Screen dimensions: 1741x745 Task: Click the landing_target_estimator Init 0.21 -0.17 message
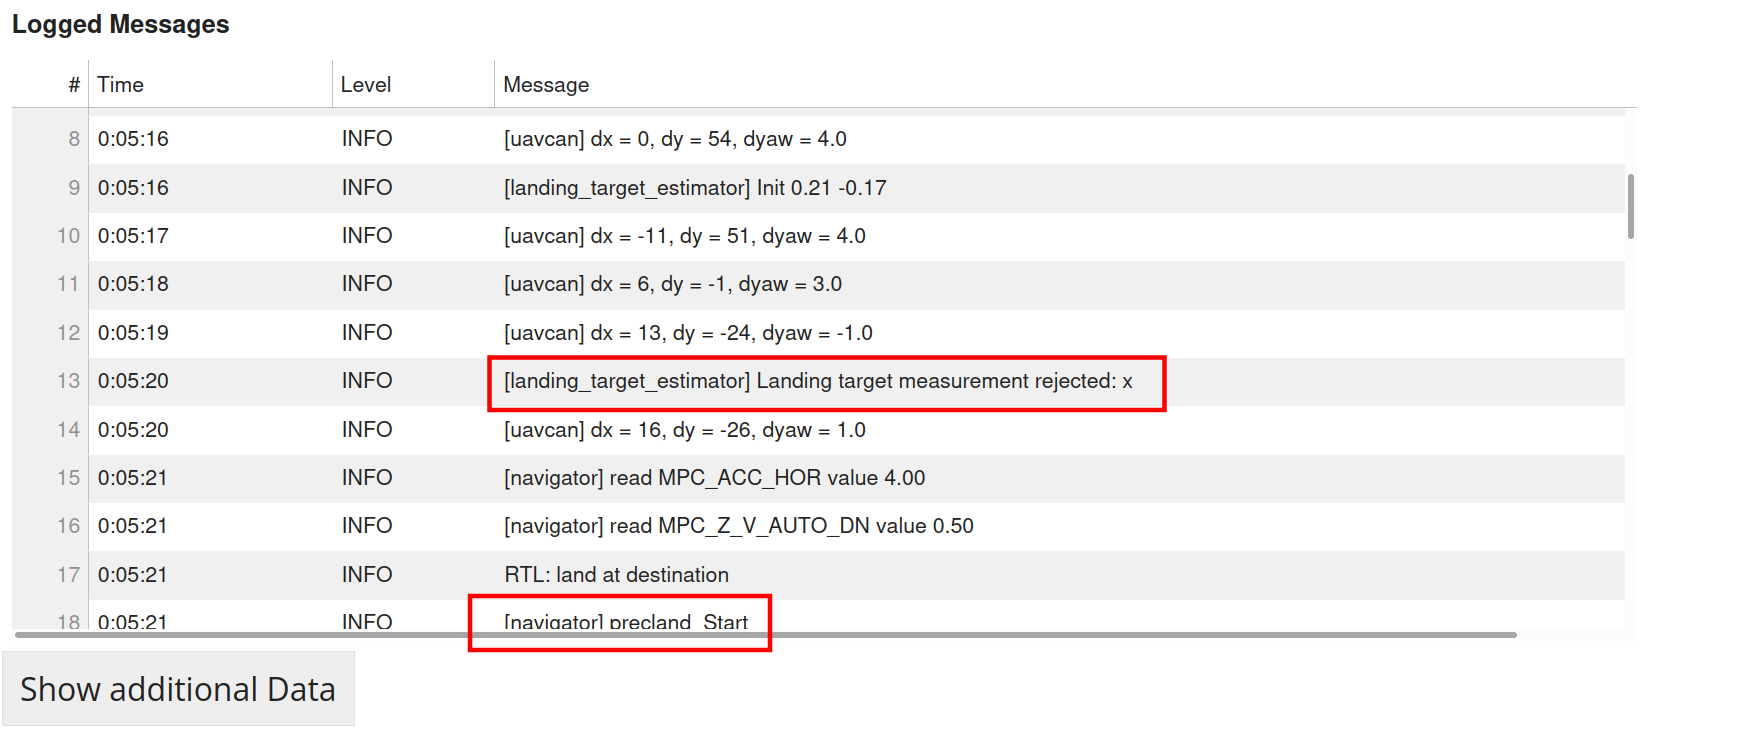tap(695, 188)
